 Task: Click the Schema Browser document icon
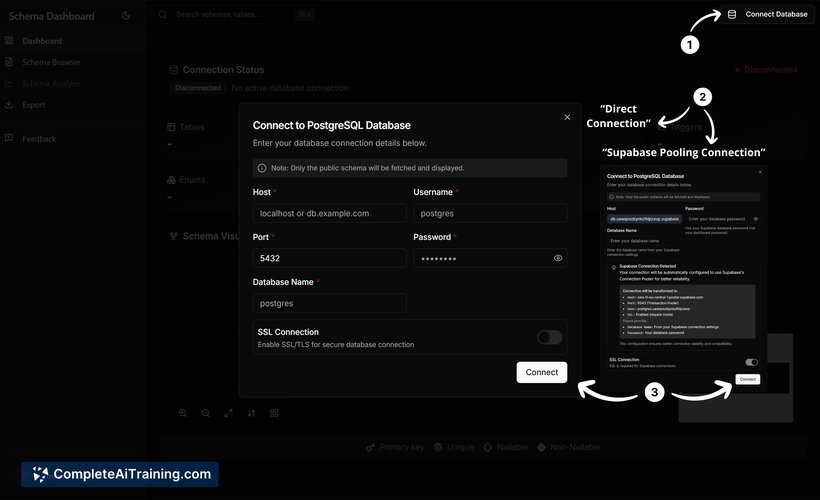coord(9,62)
